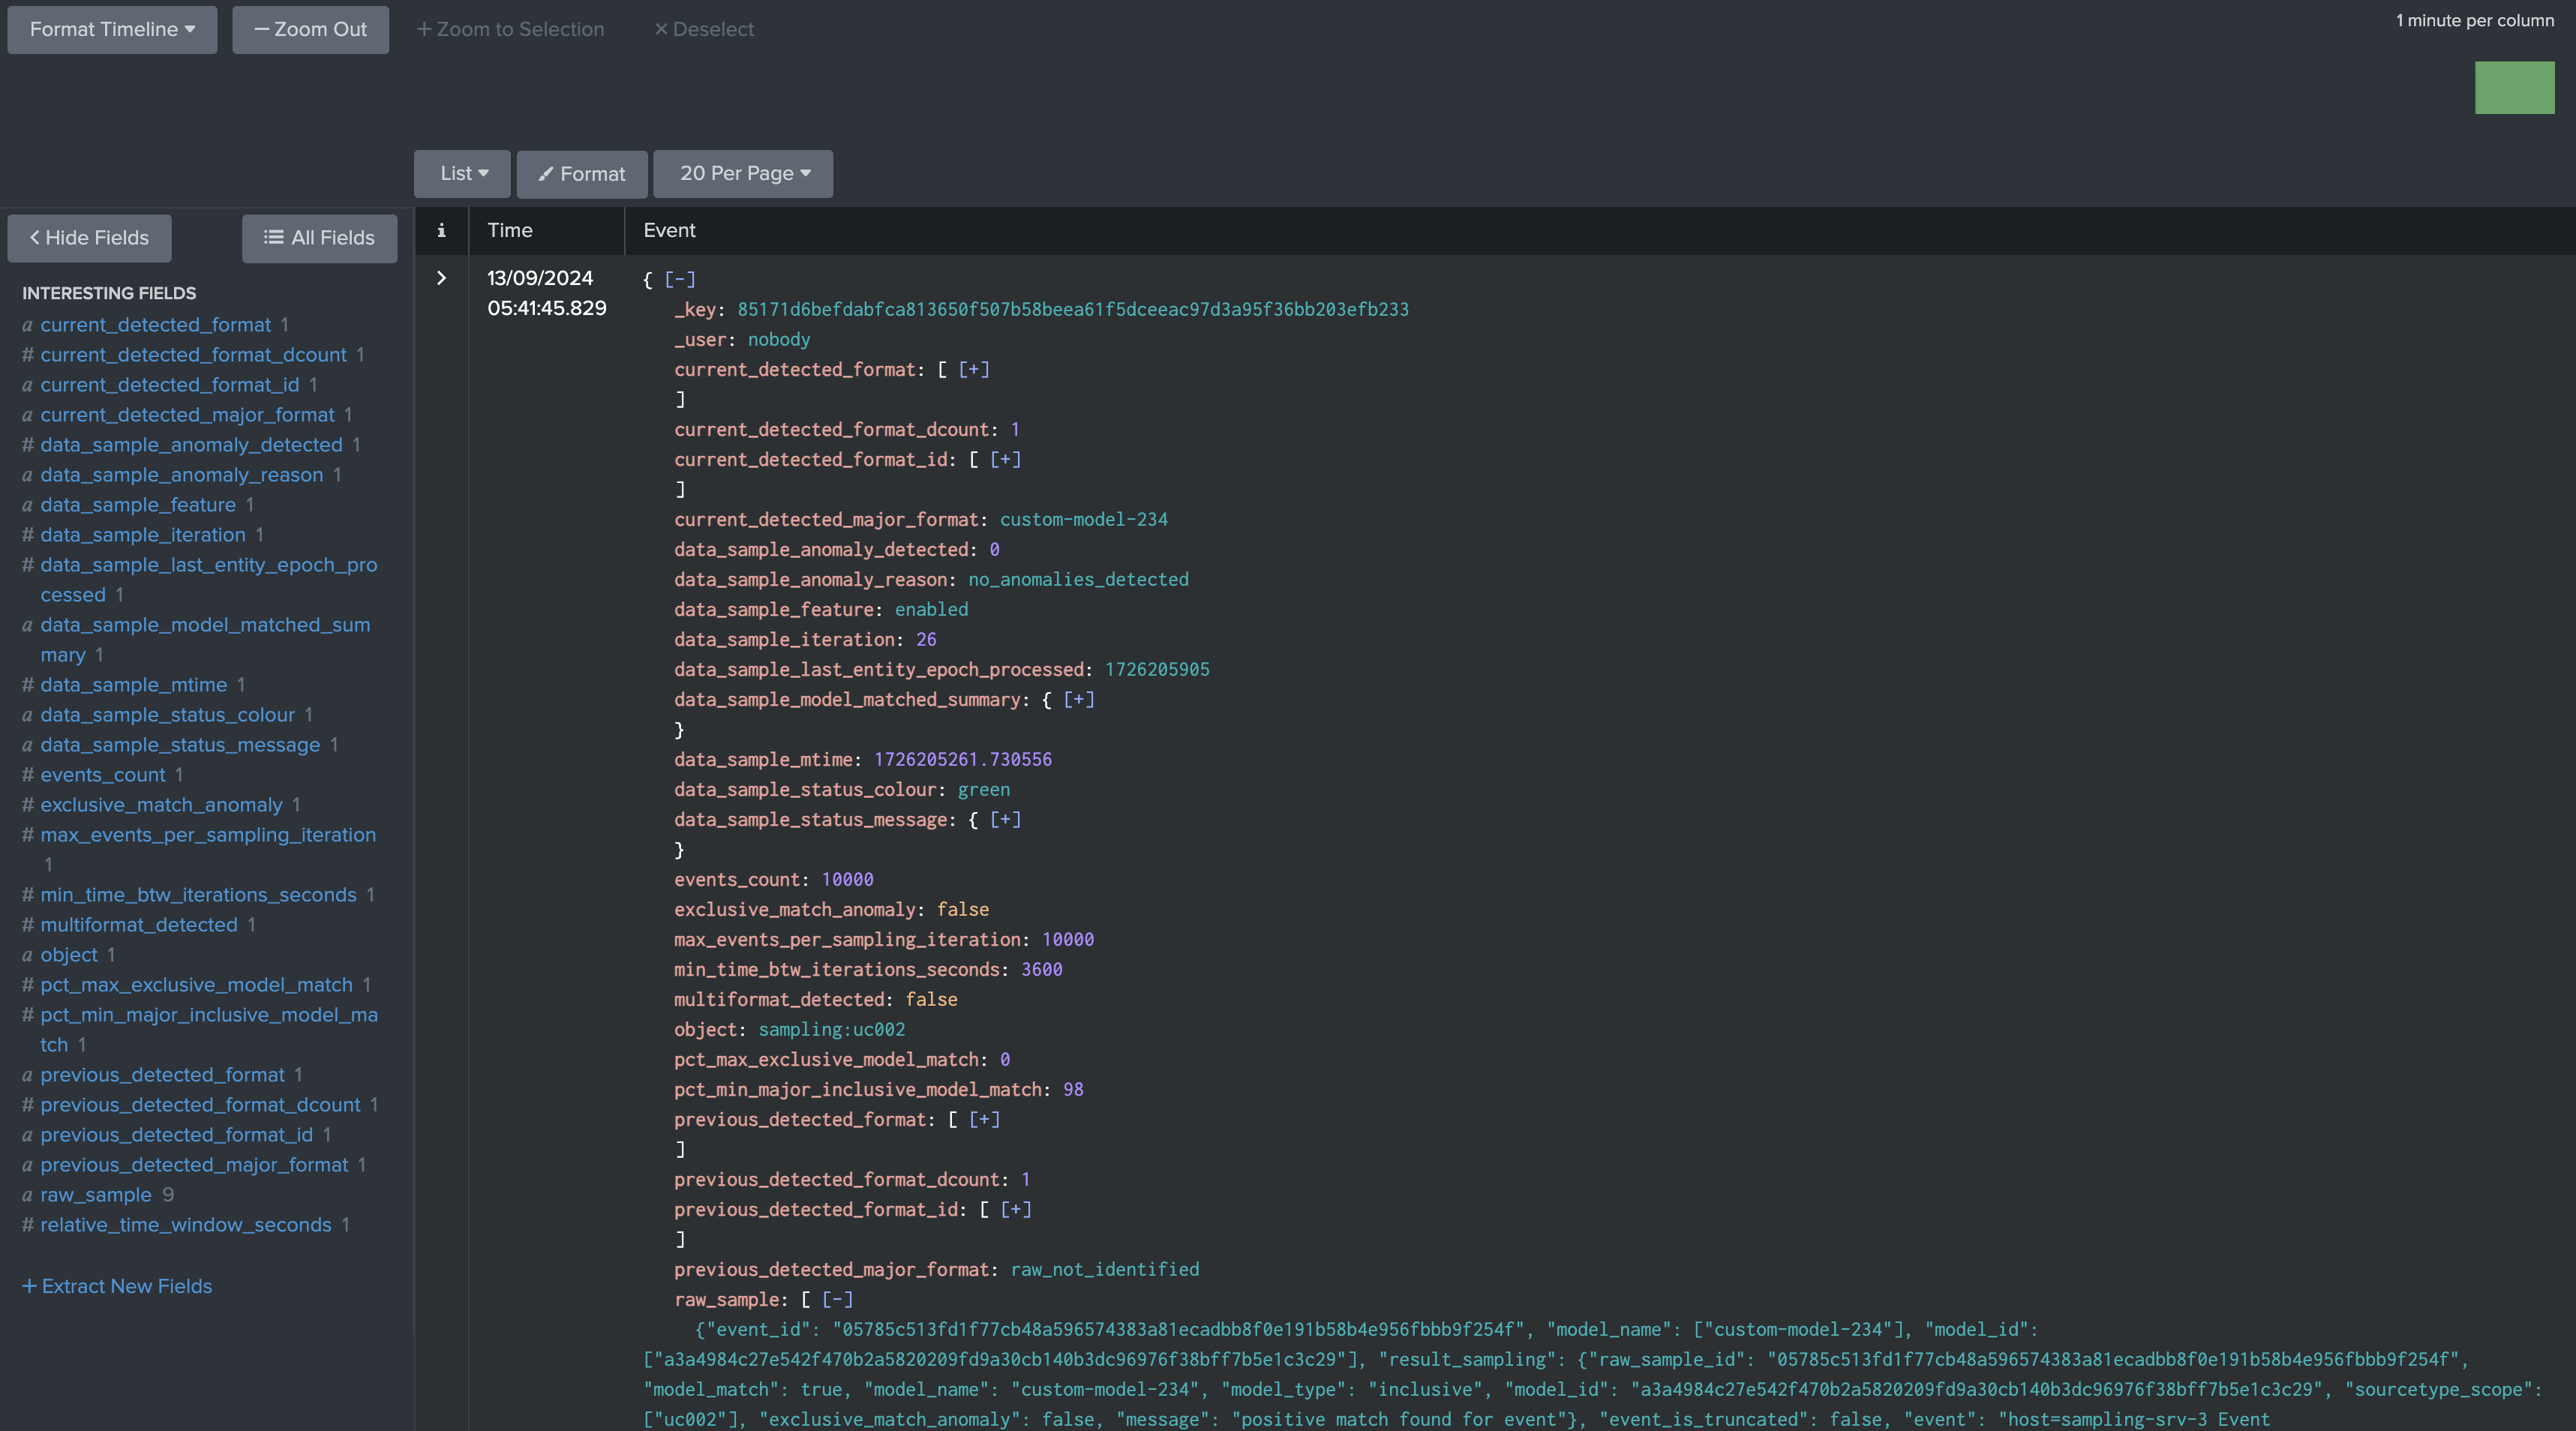2576x1431 pixels.
Task: Click Hide Fields button
Action: pos(89,238)
